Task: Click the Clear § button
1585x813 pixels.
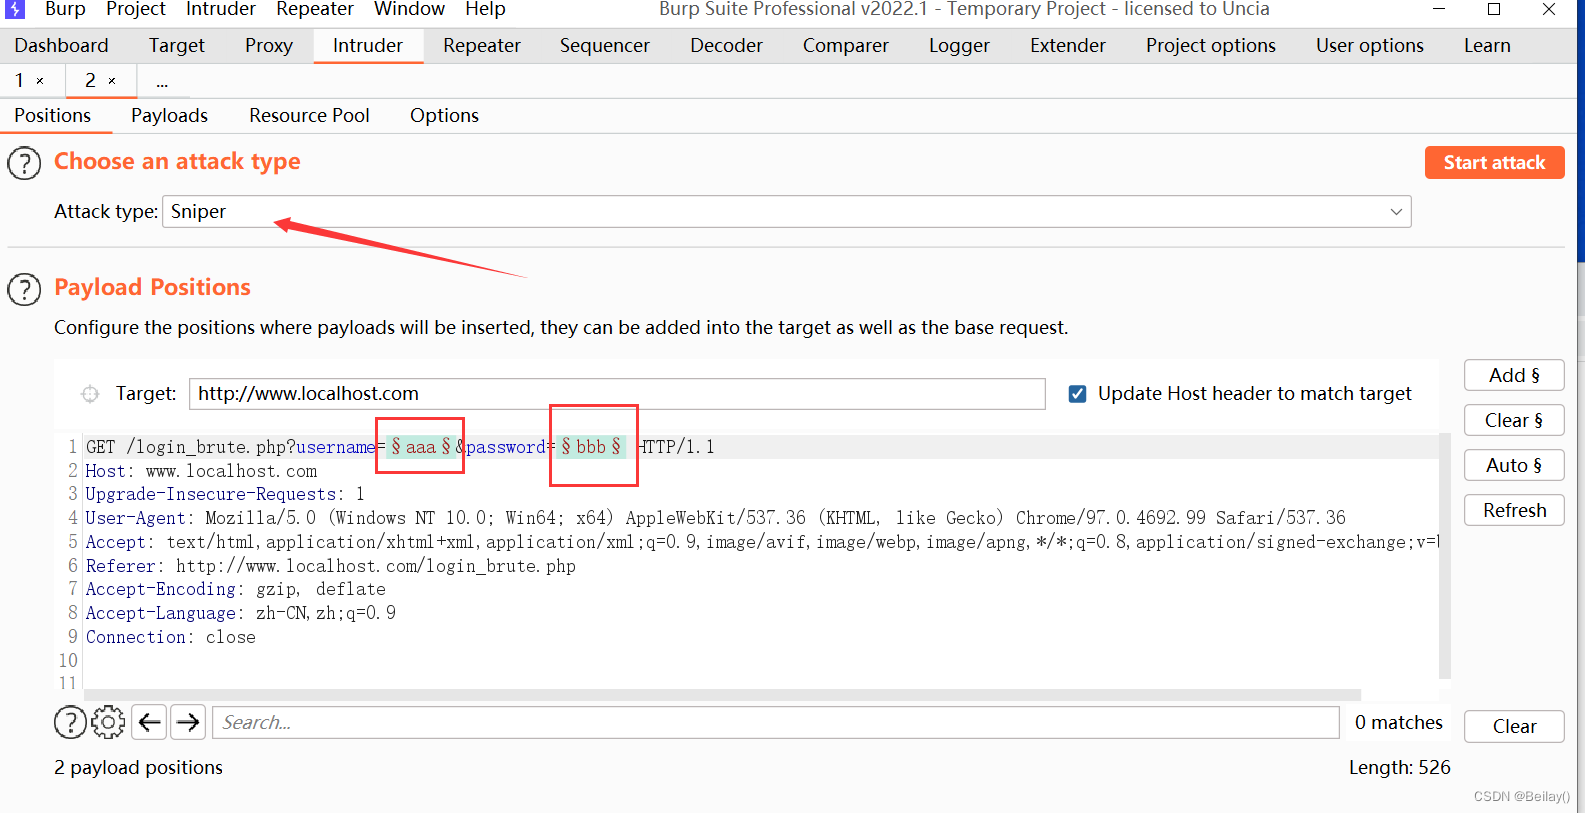Action: 1514,421
